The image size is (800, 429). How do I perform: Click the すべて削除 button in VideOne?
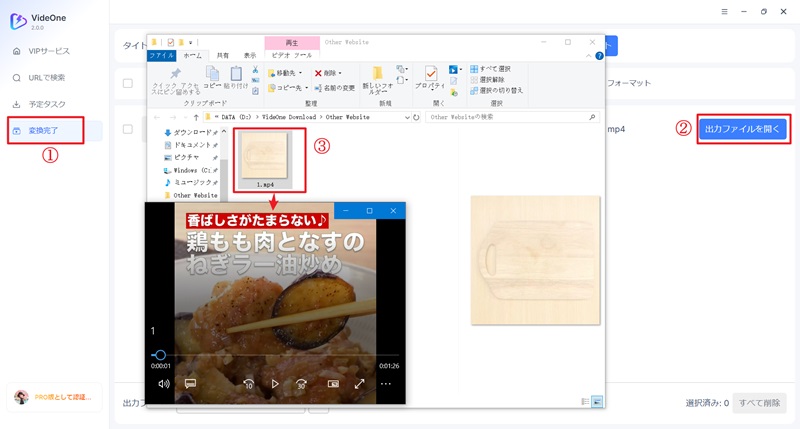click(759, 403)
